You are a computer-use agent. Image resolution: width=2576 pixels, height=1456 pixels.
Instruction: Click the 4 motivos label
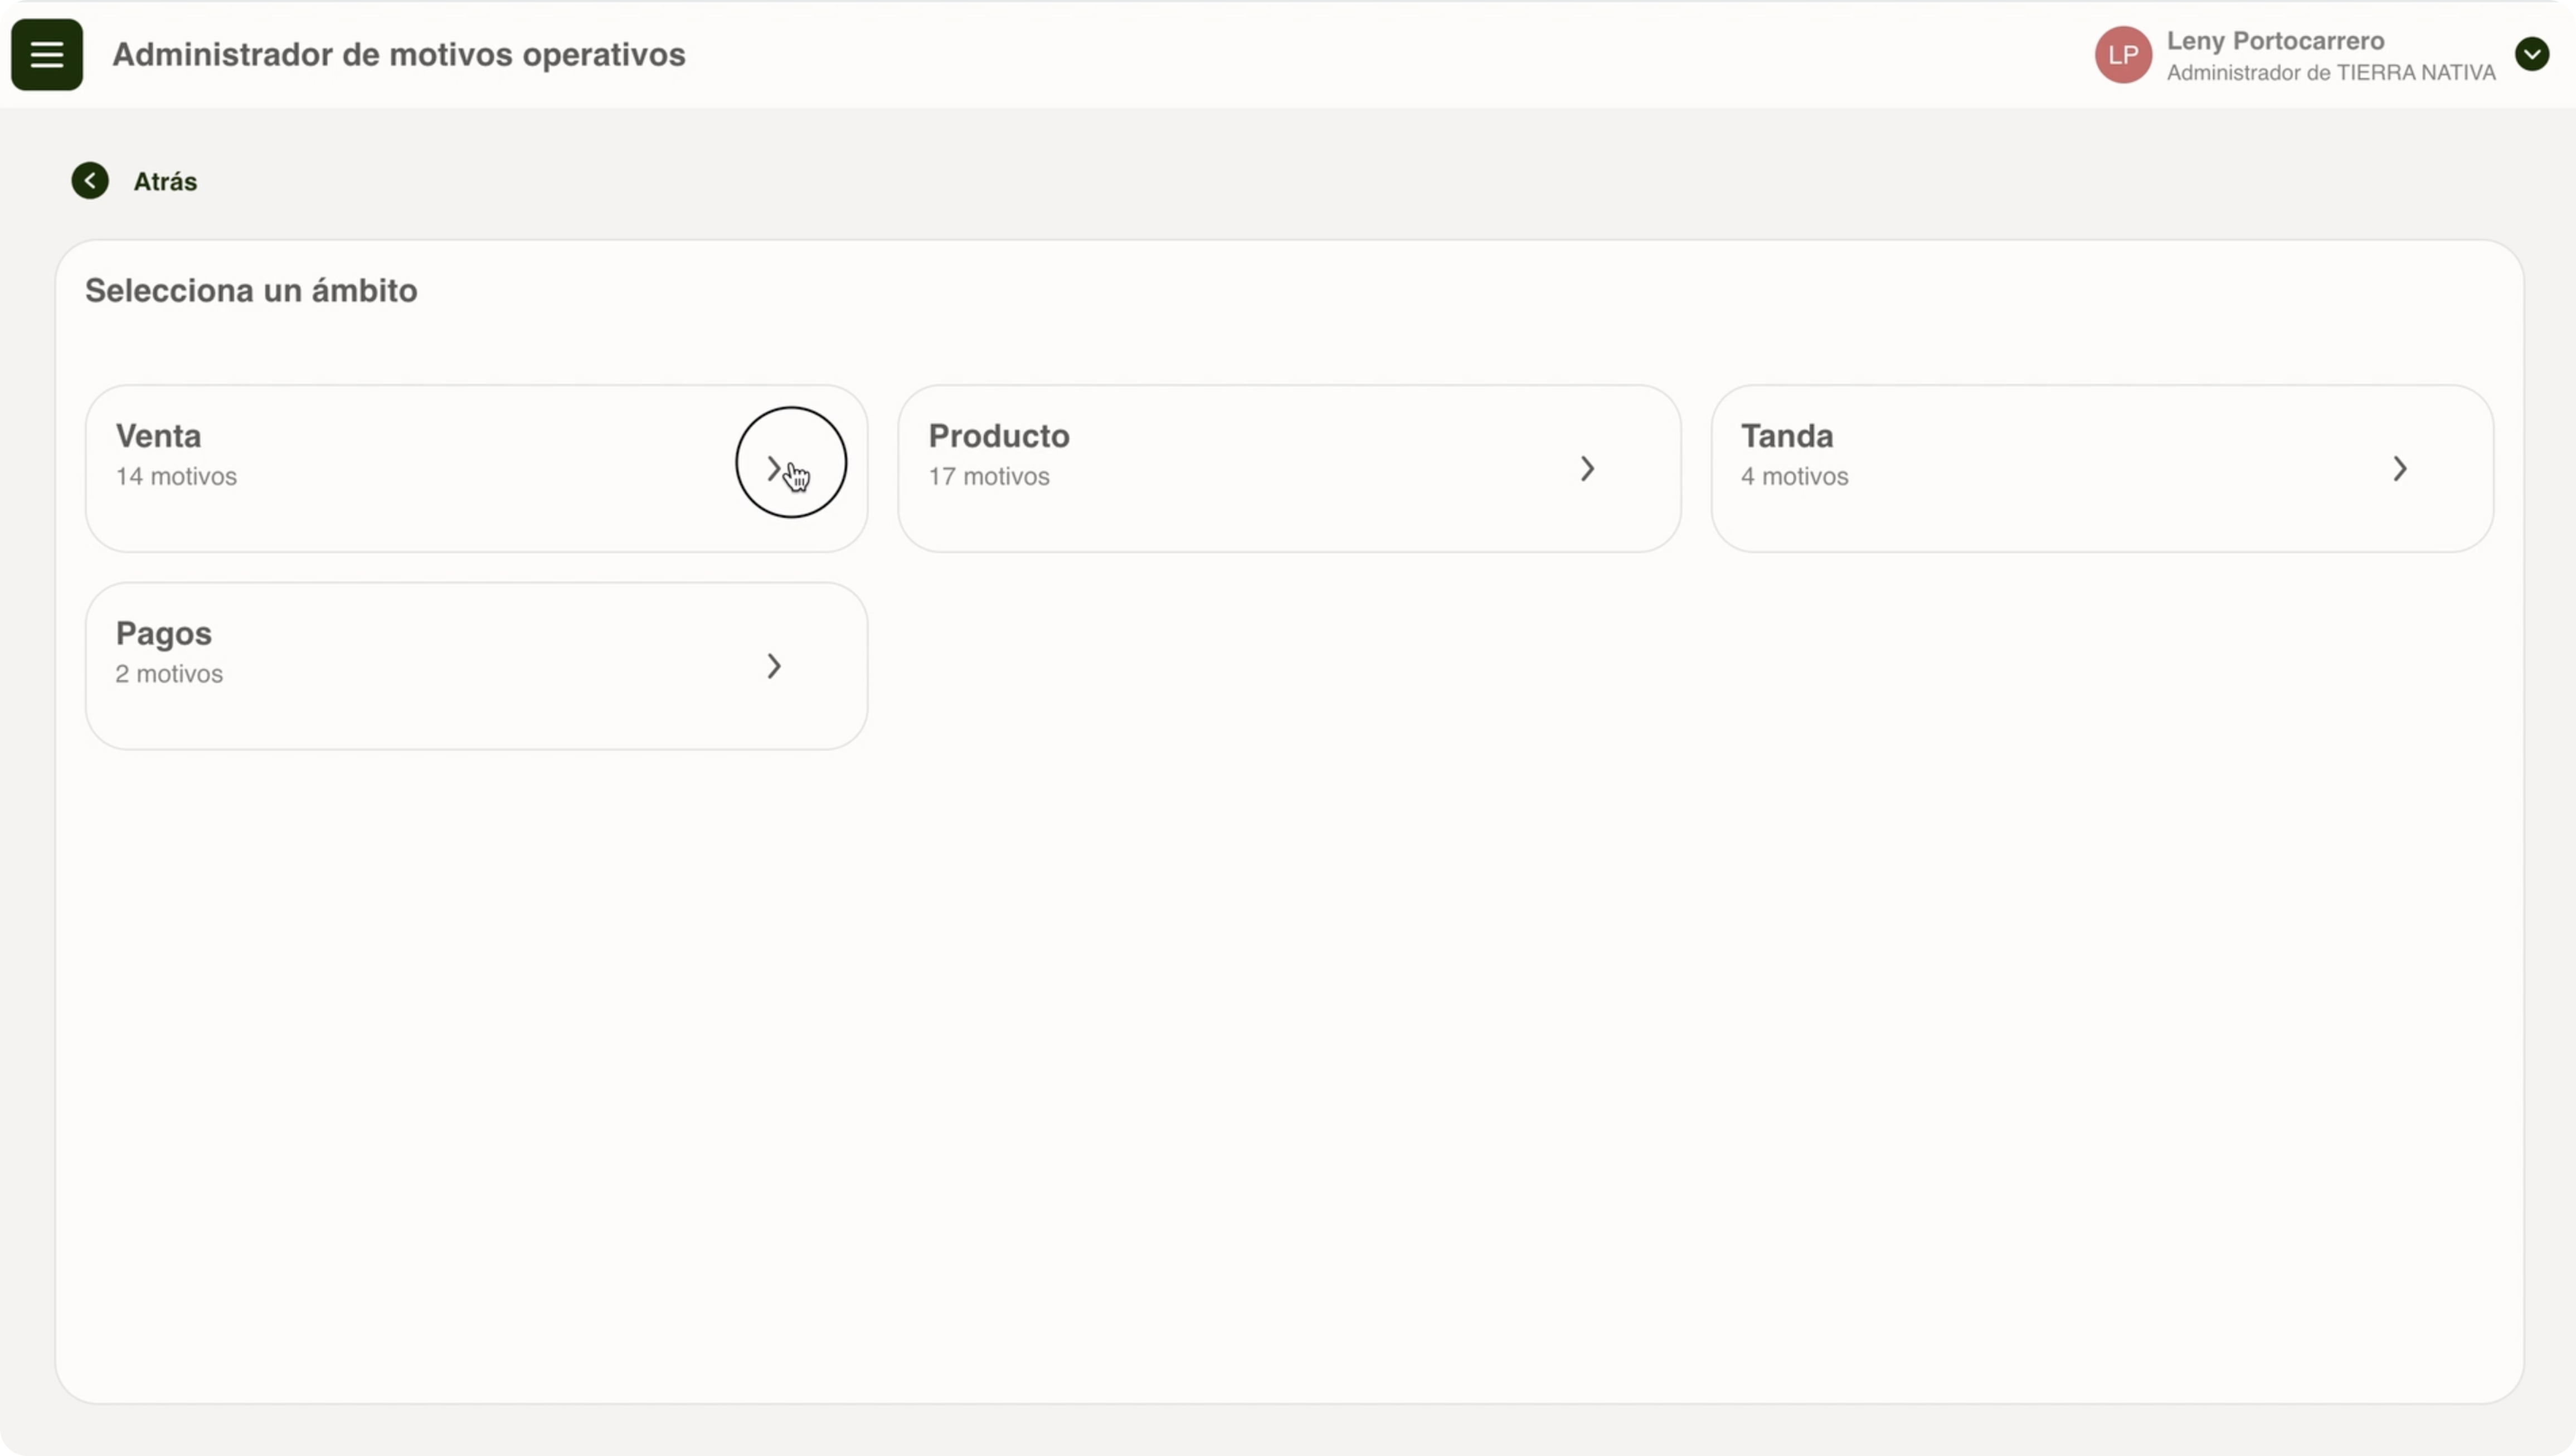(x=1794, y=477)
